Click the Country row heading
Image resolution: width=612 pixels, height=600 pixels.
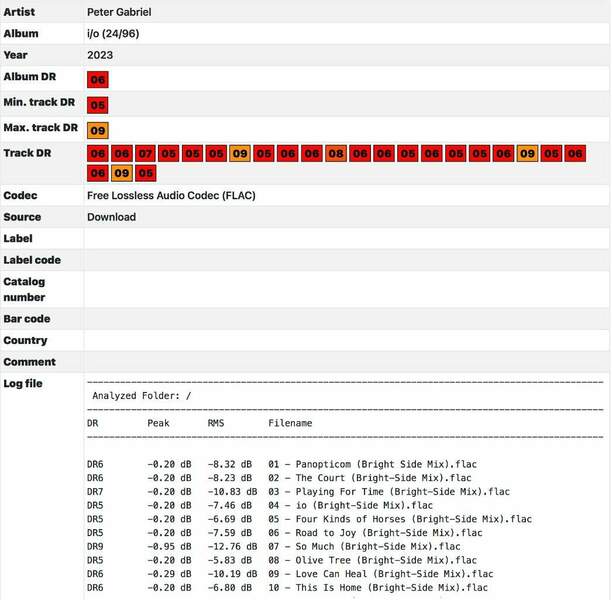(25, 340)
